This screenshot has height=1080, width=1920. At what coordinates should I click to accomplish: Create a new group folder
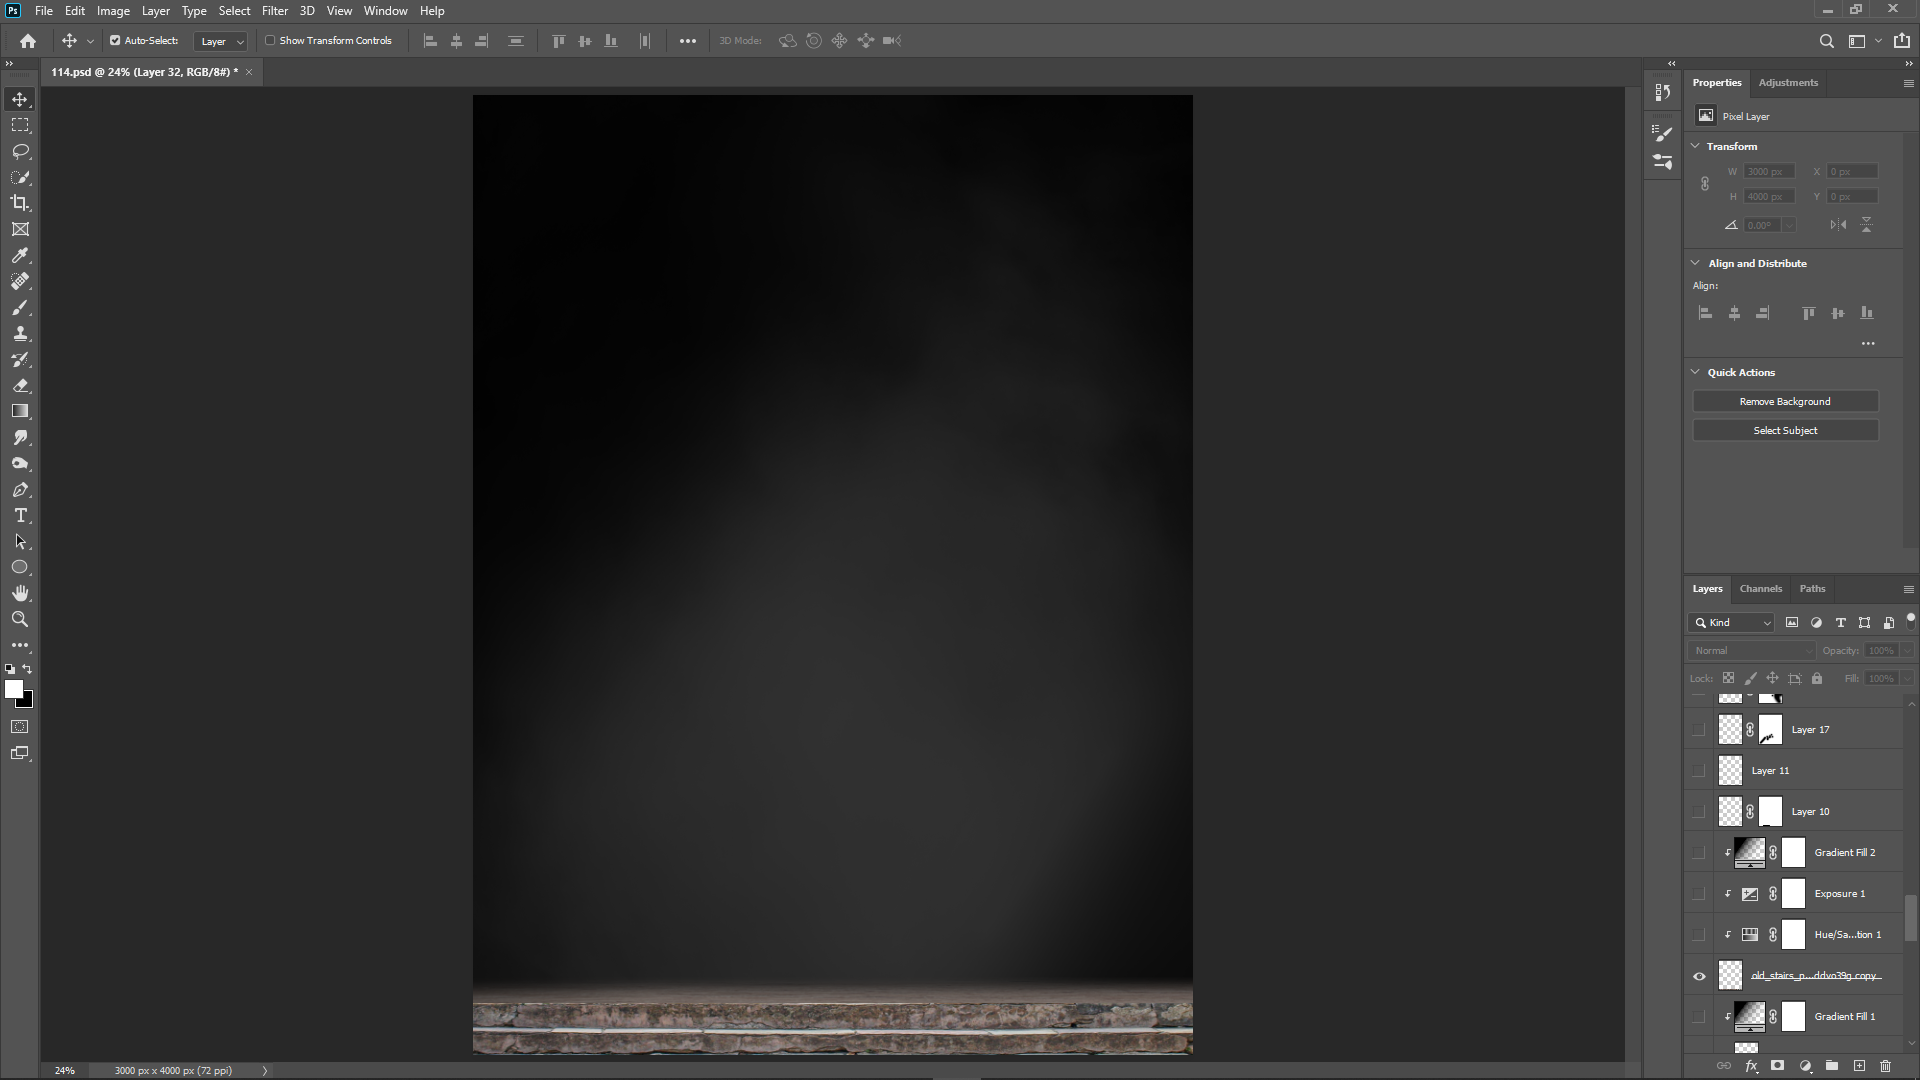click(x=1832, y=1066)
